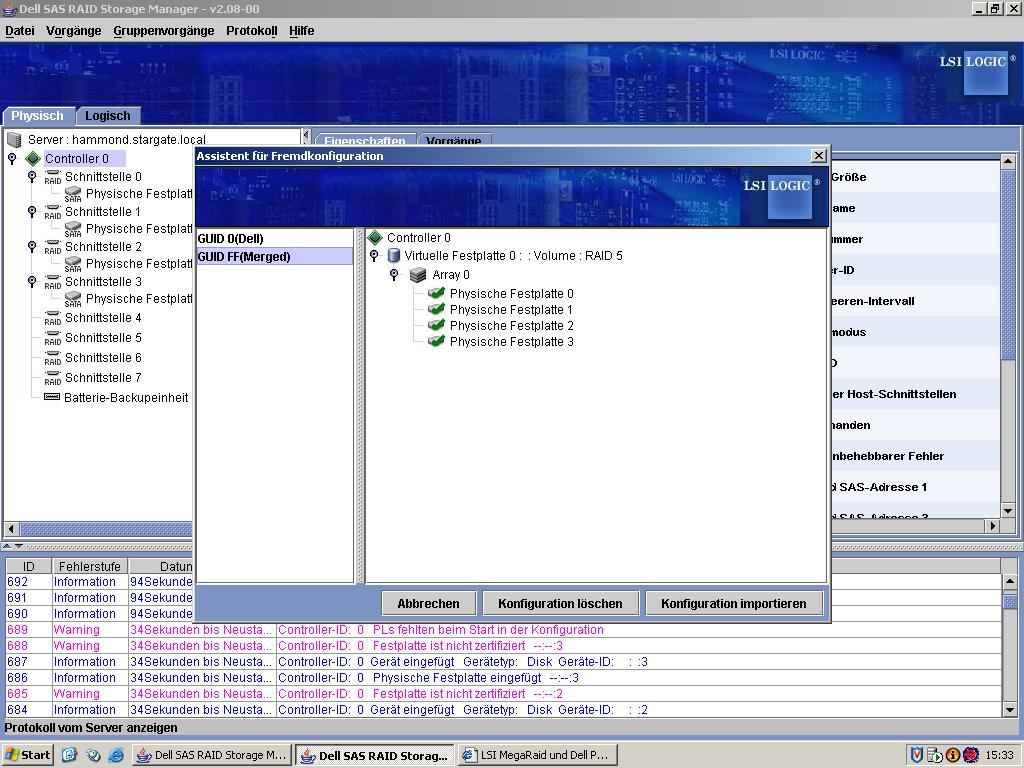Click the RAID icon of Schnittstelle 7
The height and width of the screenshot is (768, 1024).
coord(53,378)
